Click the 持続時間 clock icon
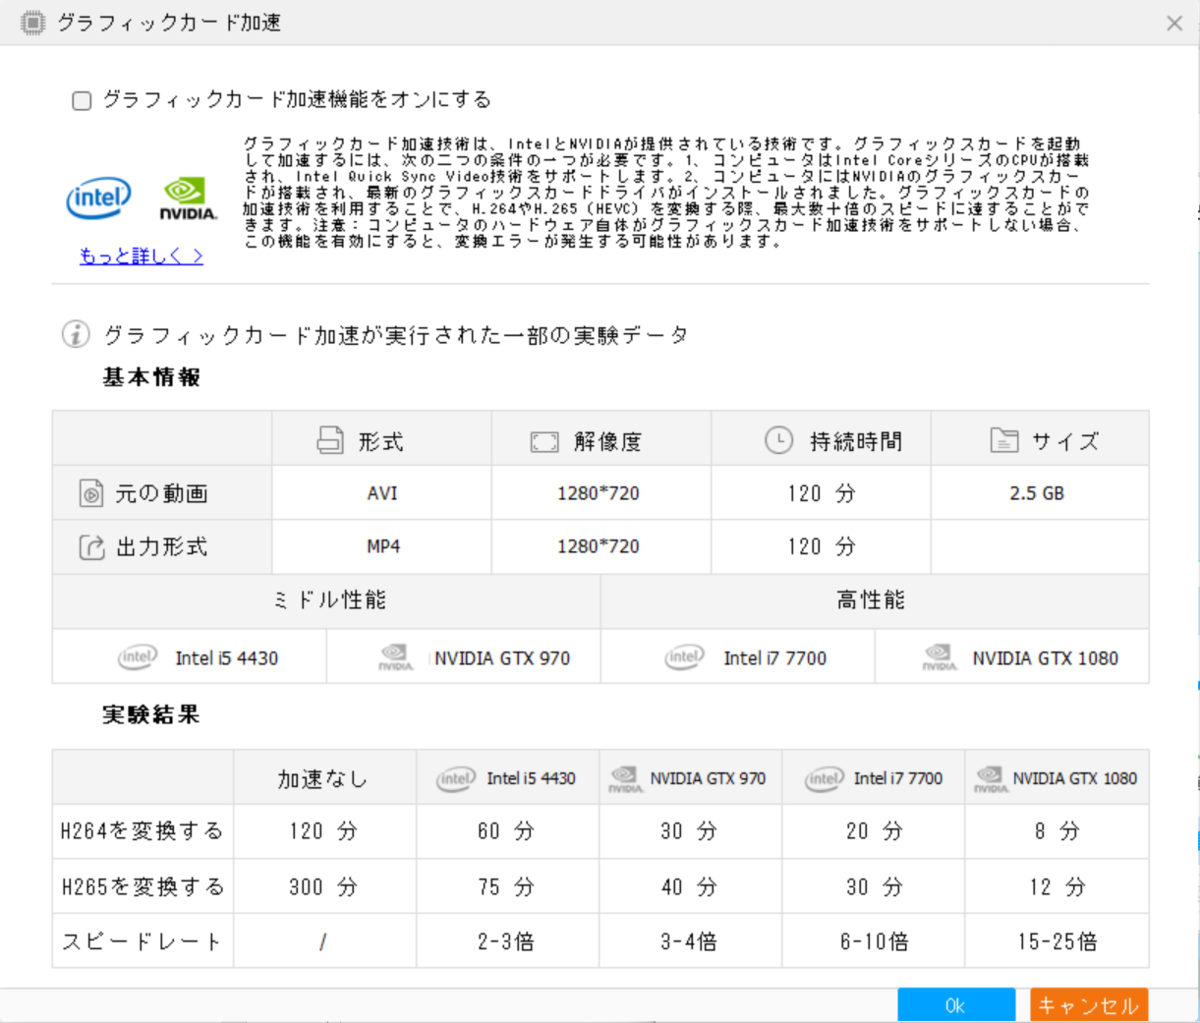This screenshot has width=1200, height=1023. tap(779, 440)
